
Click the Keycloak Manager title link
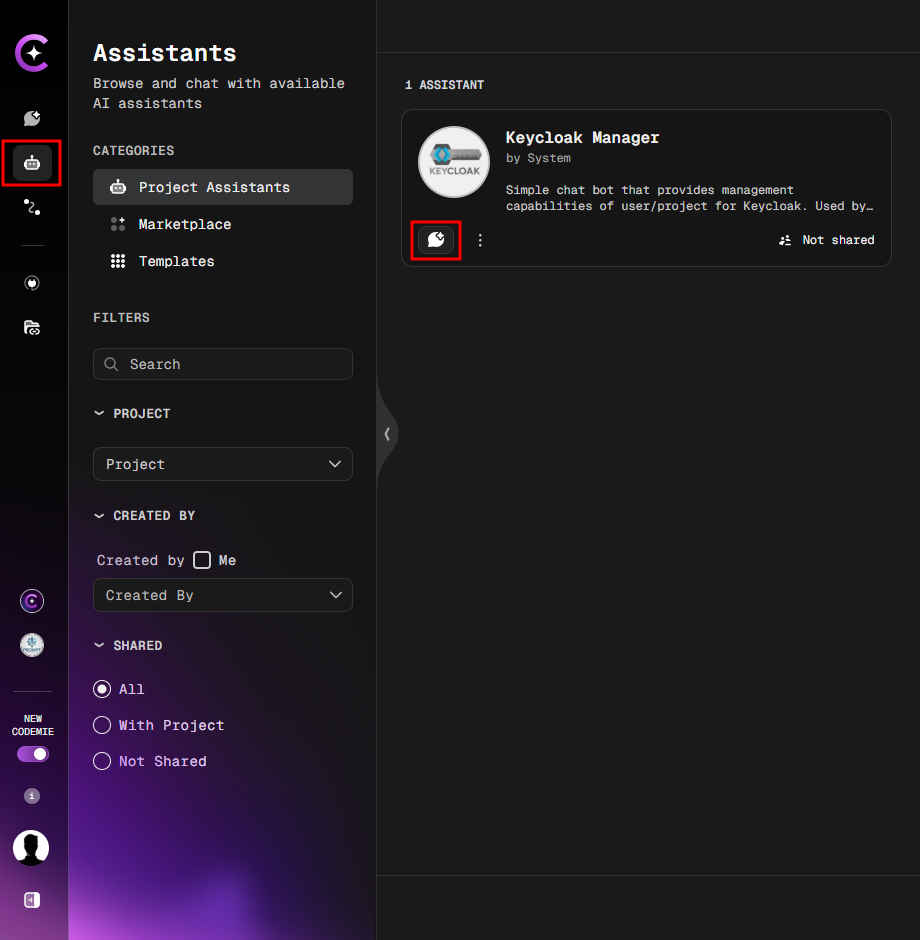point(582,137)
